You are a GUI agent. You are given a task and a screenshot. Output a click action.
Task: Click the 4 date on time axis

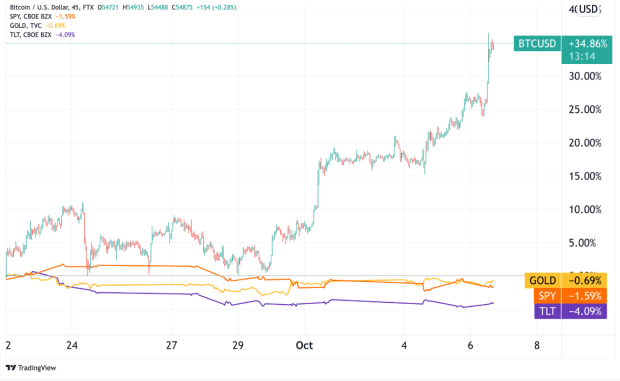click(404, 345)
